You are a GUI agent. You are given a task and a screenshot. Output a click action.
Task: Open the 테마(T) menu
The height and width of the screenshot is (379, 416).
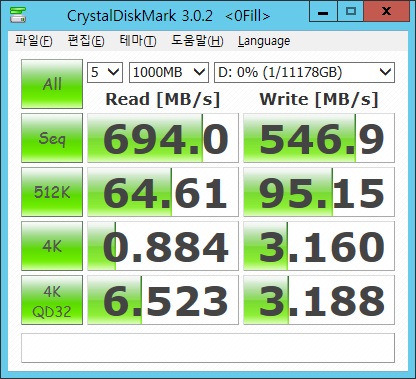tap(138, 41)
